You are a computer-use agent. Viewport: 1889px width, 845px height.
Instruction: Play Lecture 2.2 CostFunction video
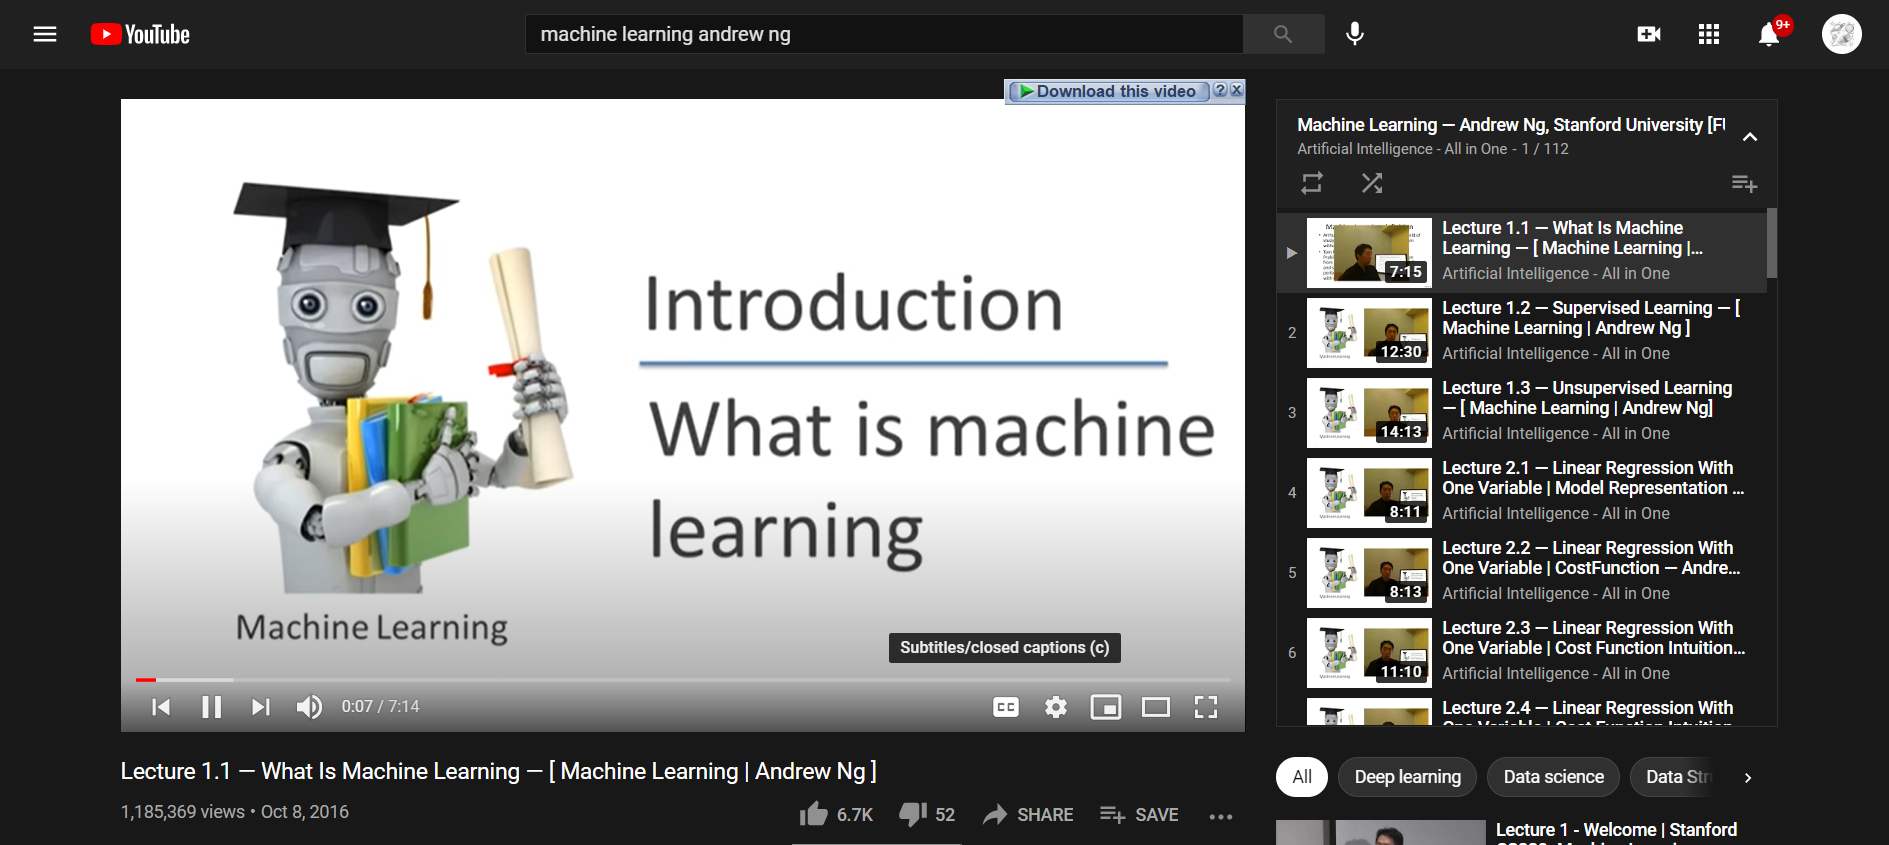1522,573
